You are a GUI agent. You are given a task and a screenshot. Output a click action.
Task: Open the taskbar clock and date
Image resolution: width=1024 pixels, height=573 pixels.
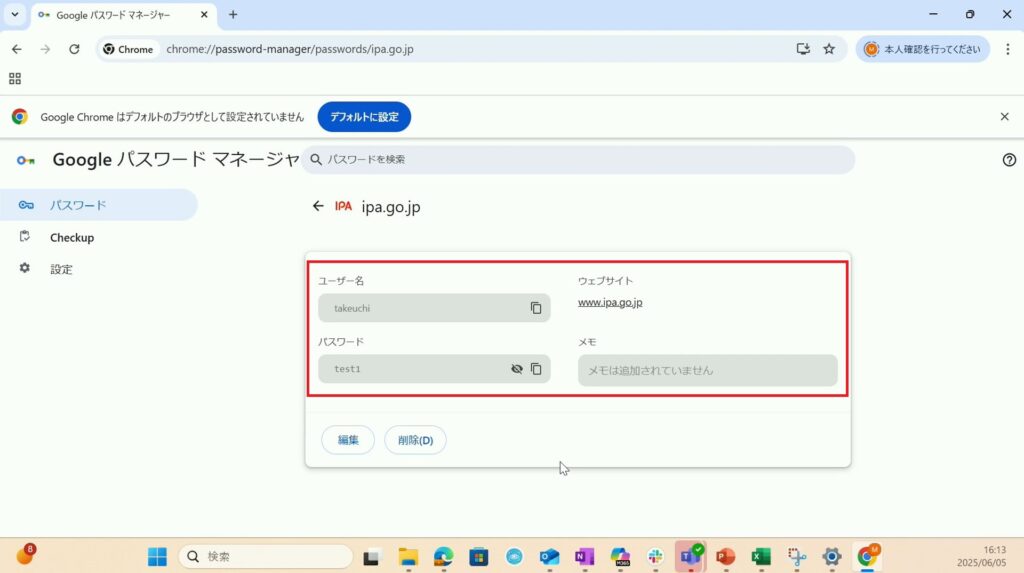click(x=982, y=556)
